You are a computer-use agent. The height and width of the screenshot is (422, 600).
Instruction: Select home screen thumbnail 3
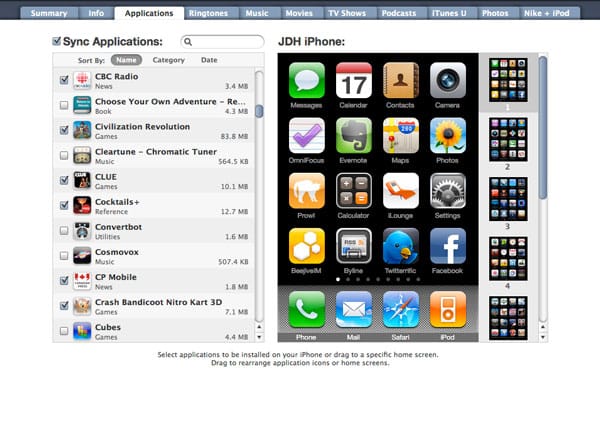(508, 199)
